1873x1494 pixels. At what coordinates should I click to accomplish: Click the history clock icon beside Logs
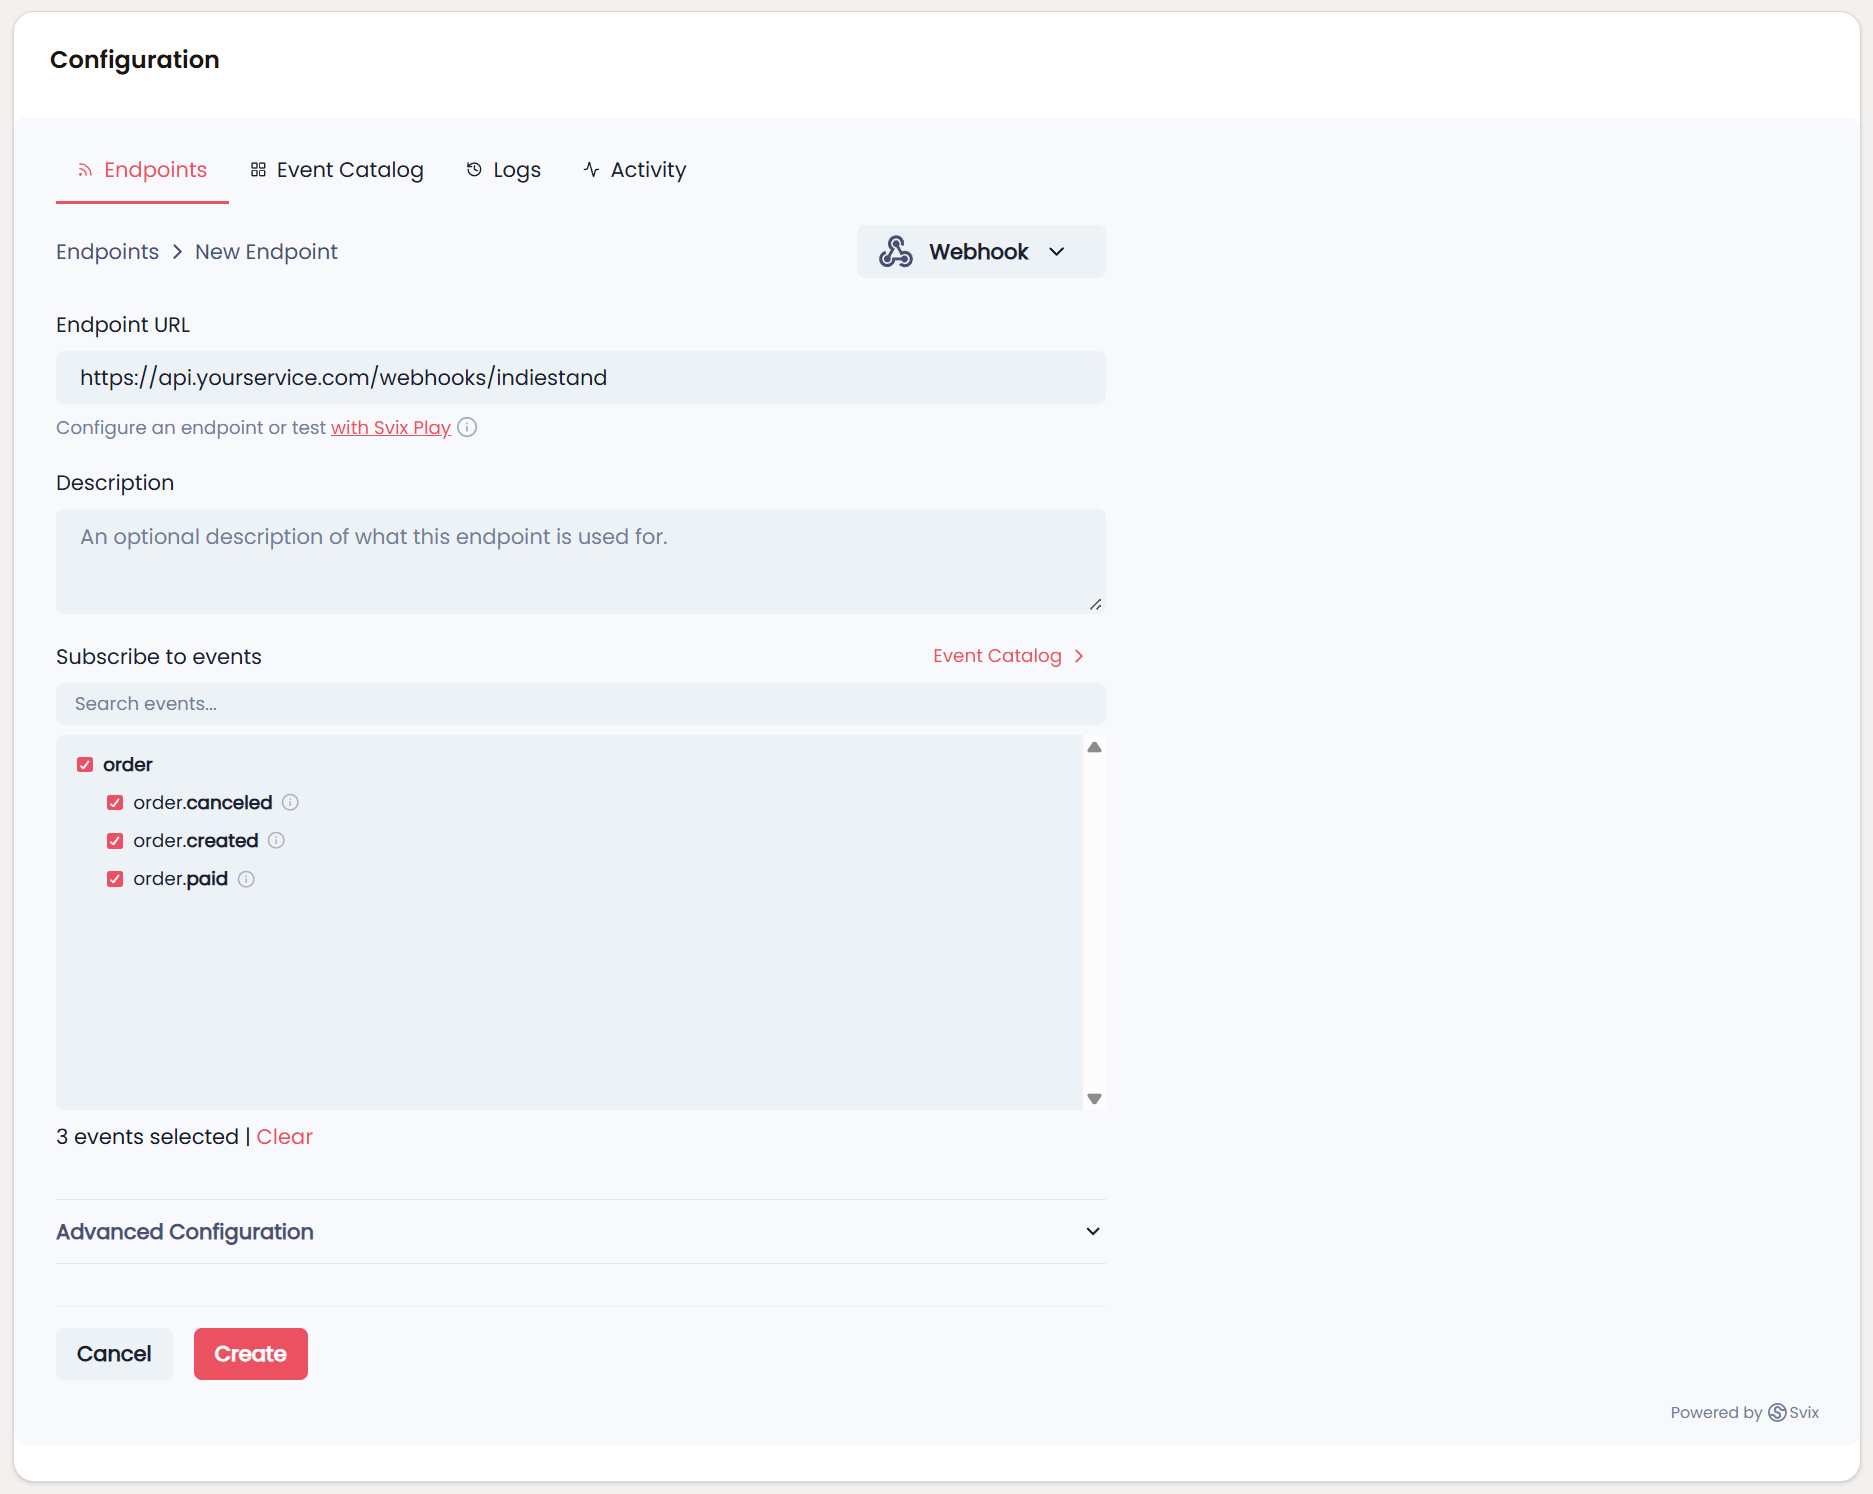pos(473,169)
